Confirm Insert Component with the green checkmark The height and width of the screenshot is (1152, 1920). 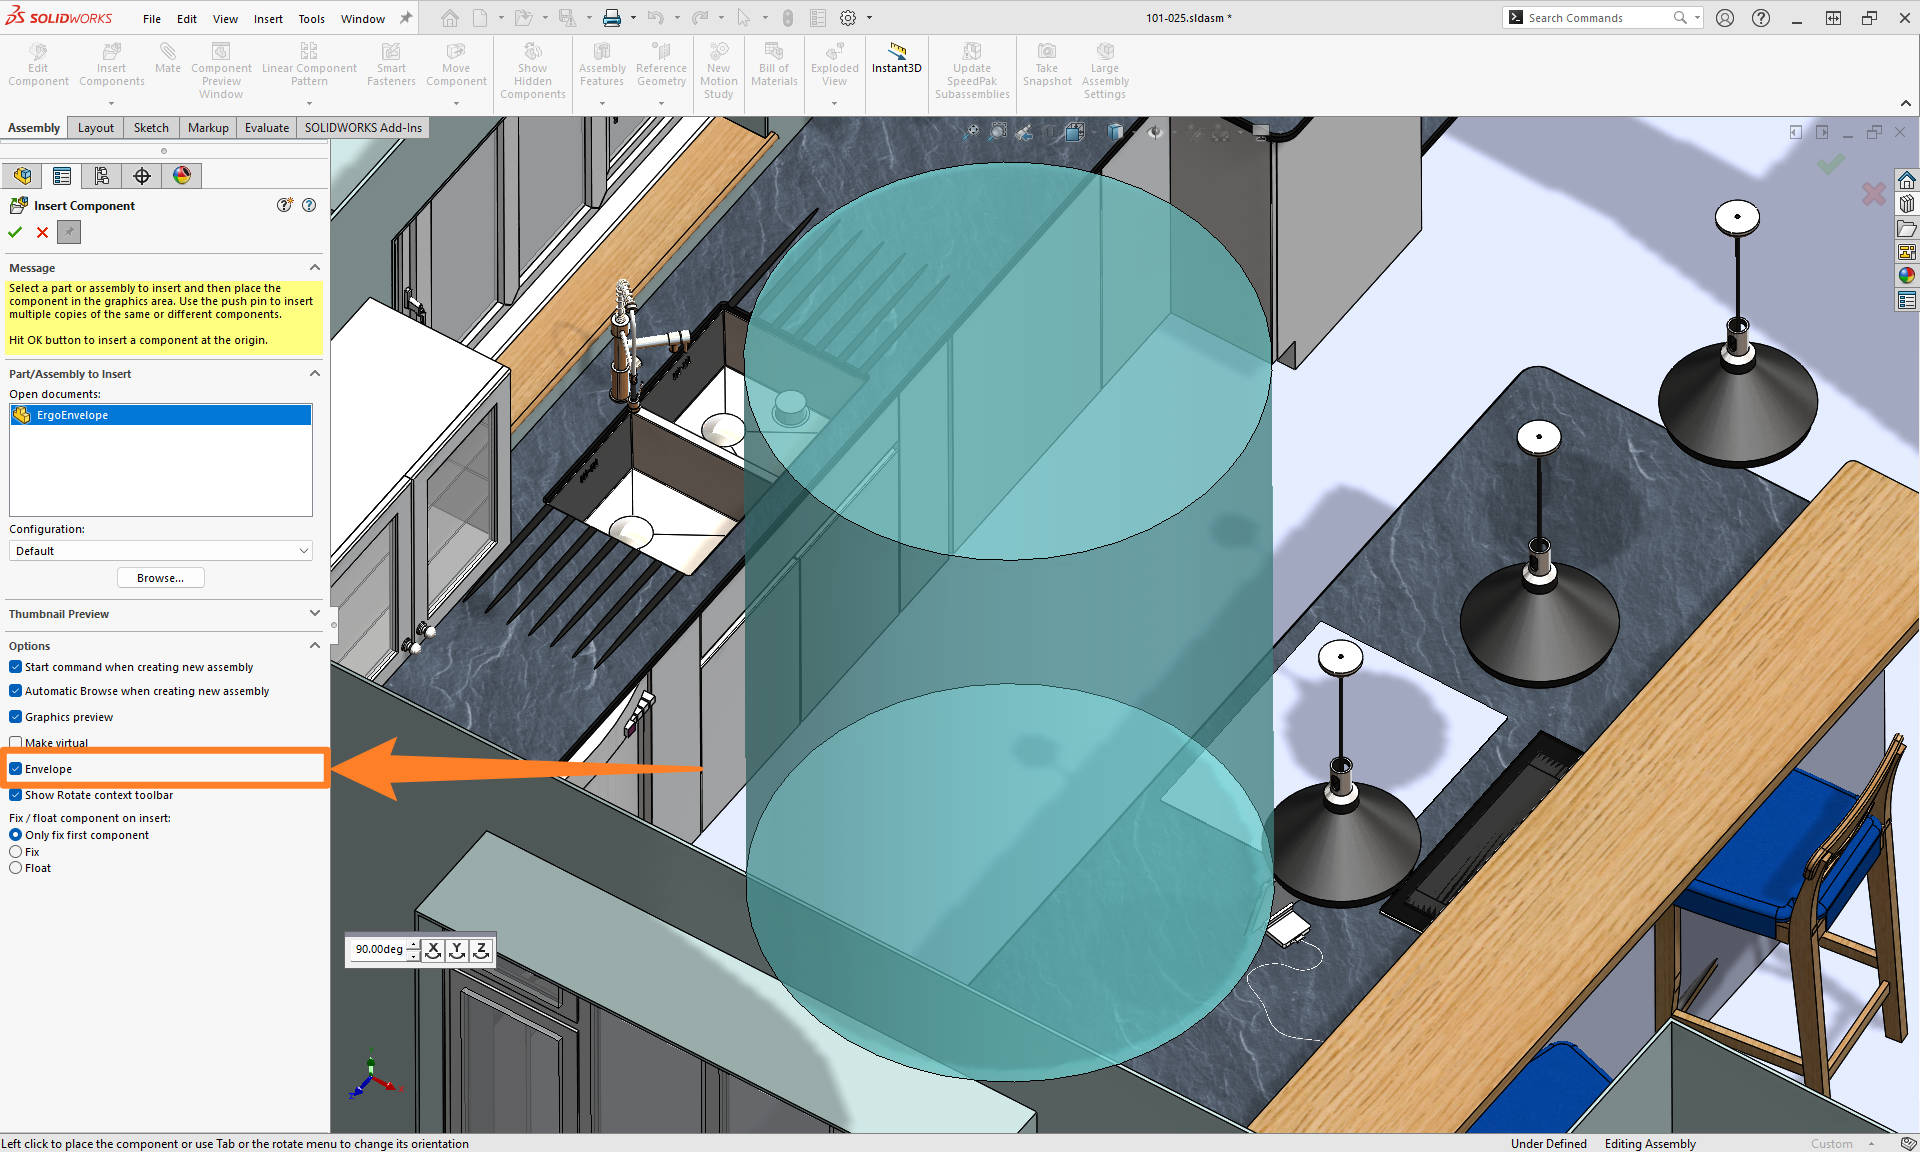tap(14, 232)
